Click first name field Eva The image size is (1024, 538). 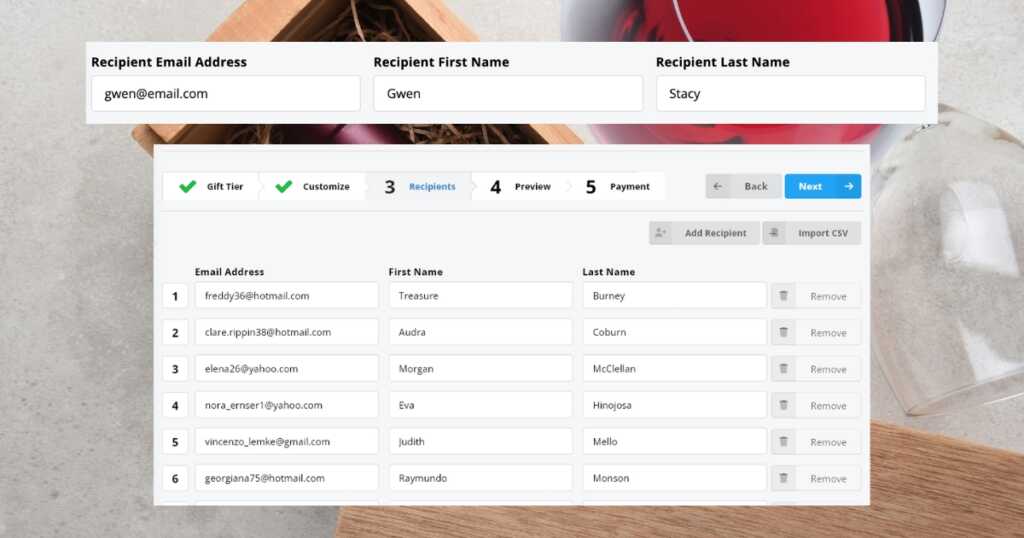[x=481, y=405]
